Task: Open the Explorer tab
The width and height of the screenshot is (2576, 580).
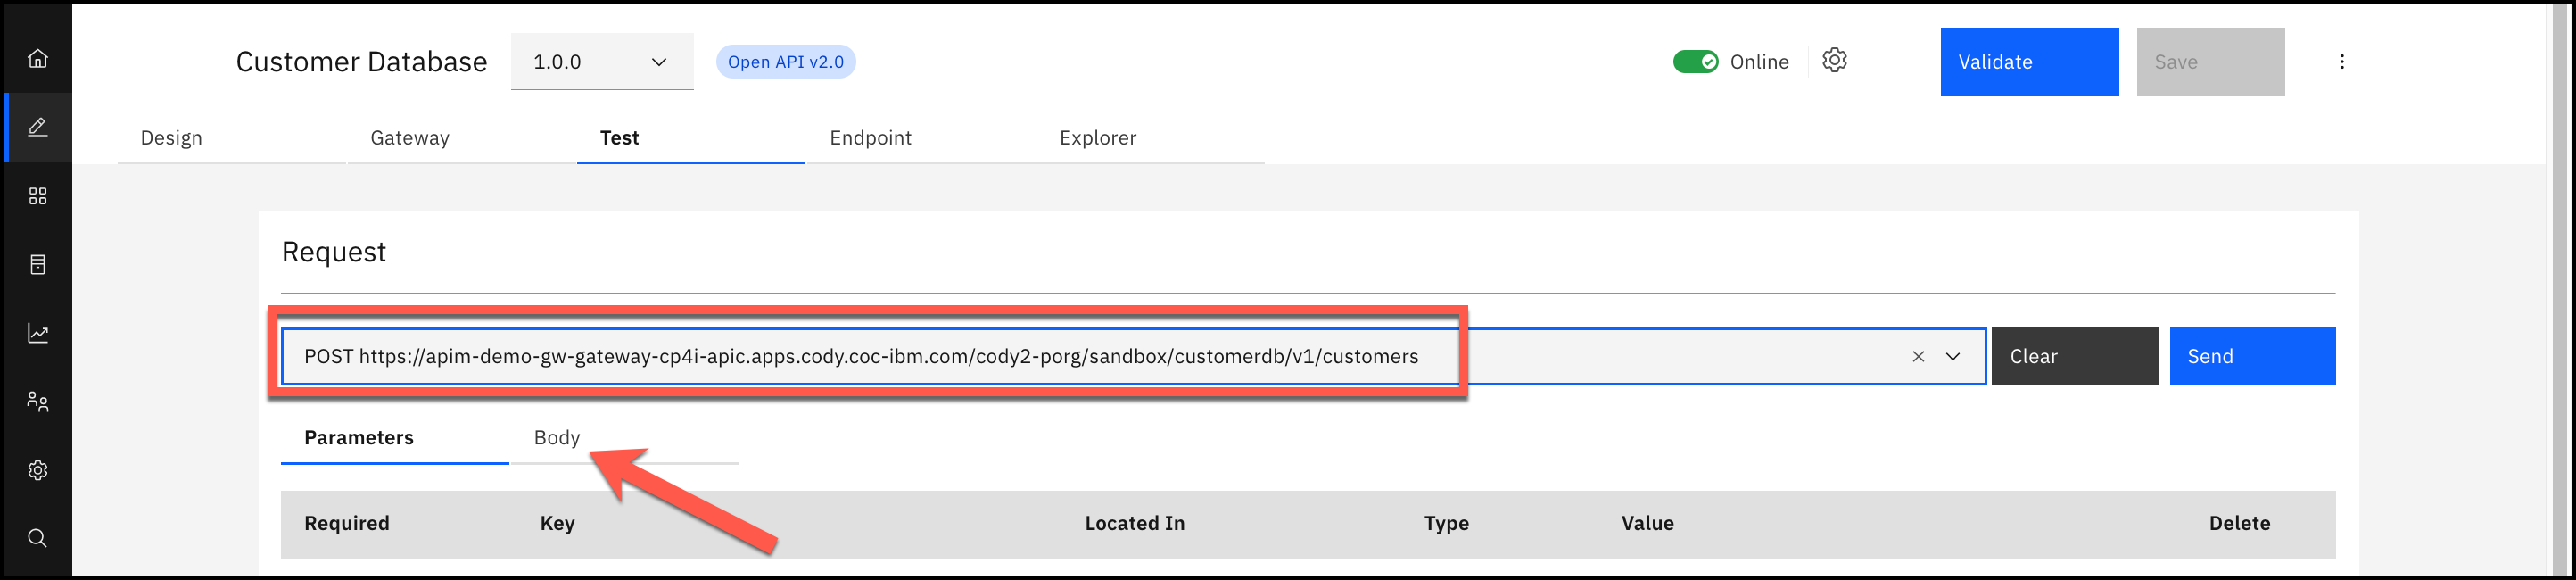Action: click(x=1097, y=138)
